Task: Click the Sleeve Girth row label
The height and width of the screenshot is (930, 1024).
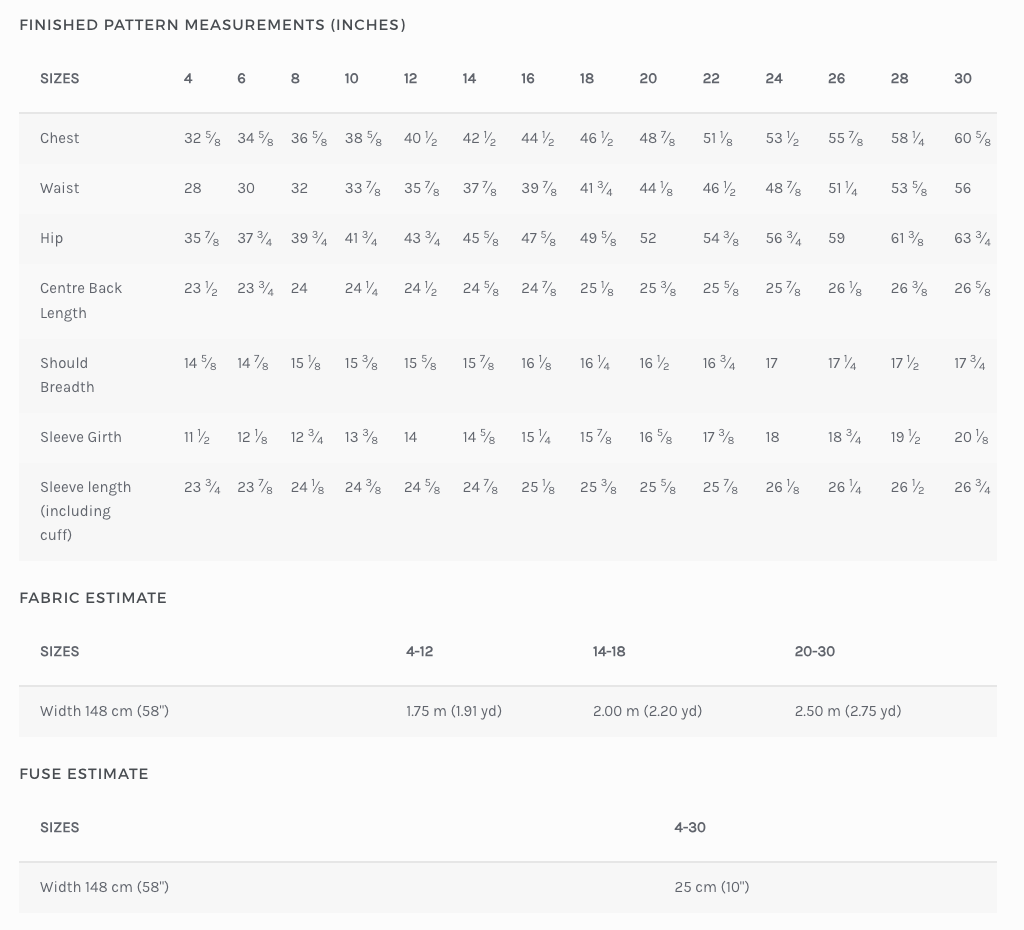Action: tap(81, 437)
